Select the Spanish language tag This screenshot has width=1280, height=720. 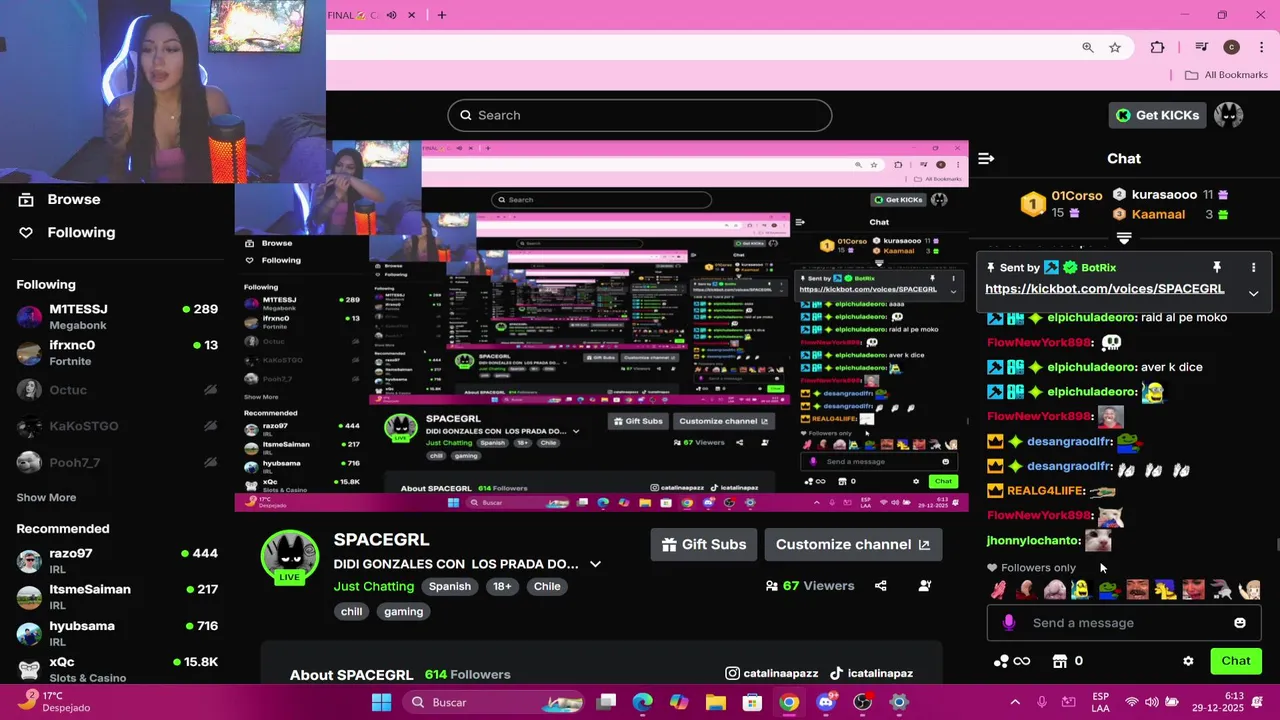point(450,586)
